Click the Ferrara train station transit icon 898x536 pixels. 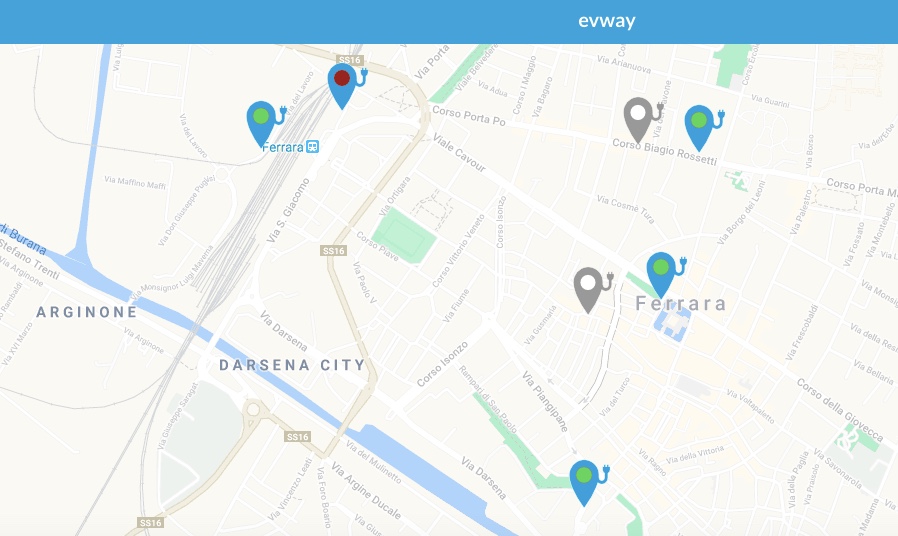(x=312, y=147)
